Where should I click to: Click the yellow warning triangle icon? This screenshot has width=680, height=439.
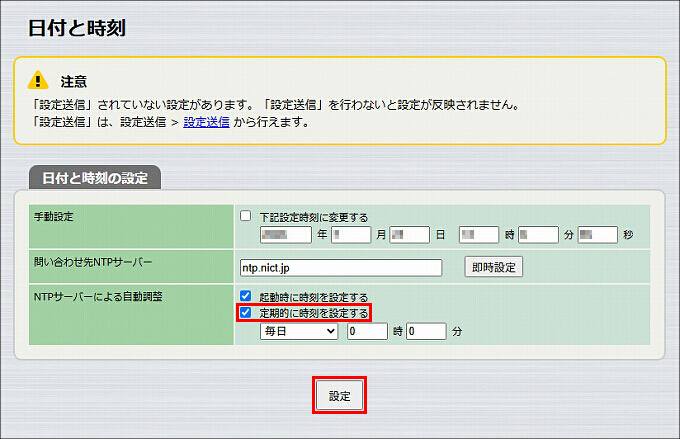pyautogui.click(x=38, y=80)
